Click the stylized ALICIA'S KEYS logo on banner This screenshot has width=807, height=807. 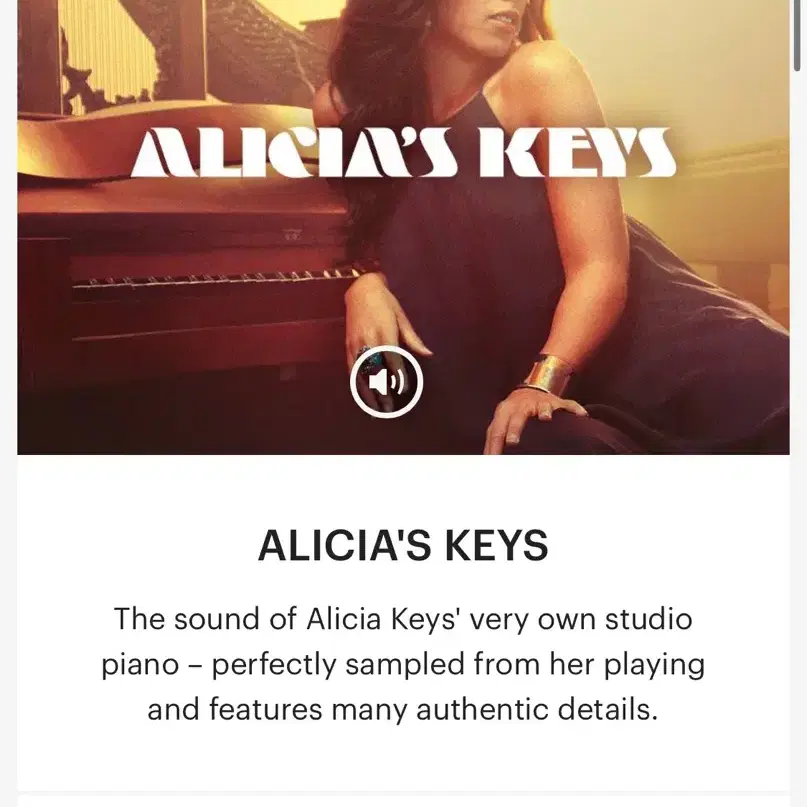(x=402, y=152)
